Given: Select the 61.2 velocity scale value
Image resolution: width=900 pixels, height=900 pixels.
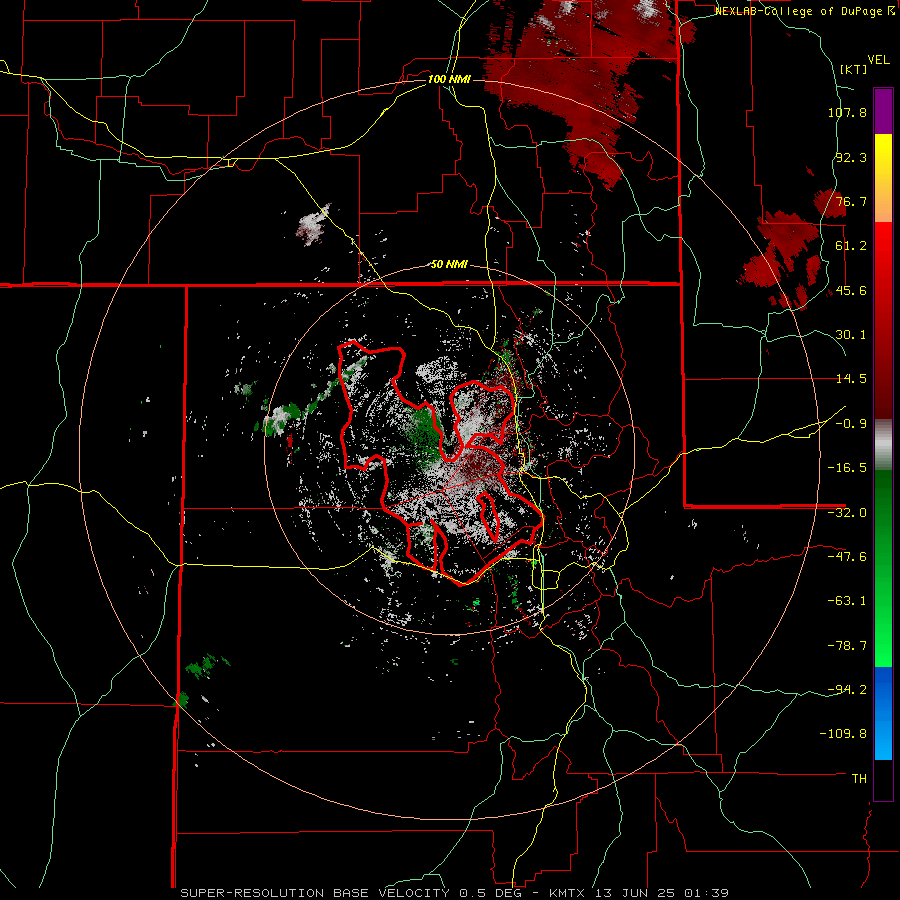Looking at the screenshot, I should (851, 246).
